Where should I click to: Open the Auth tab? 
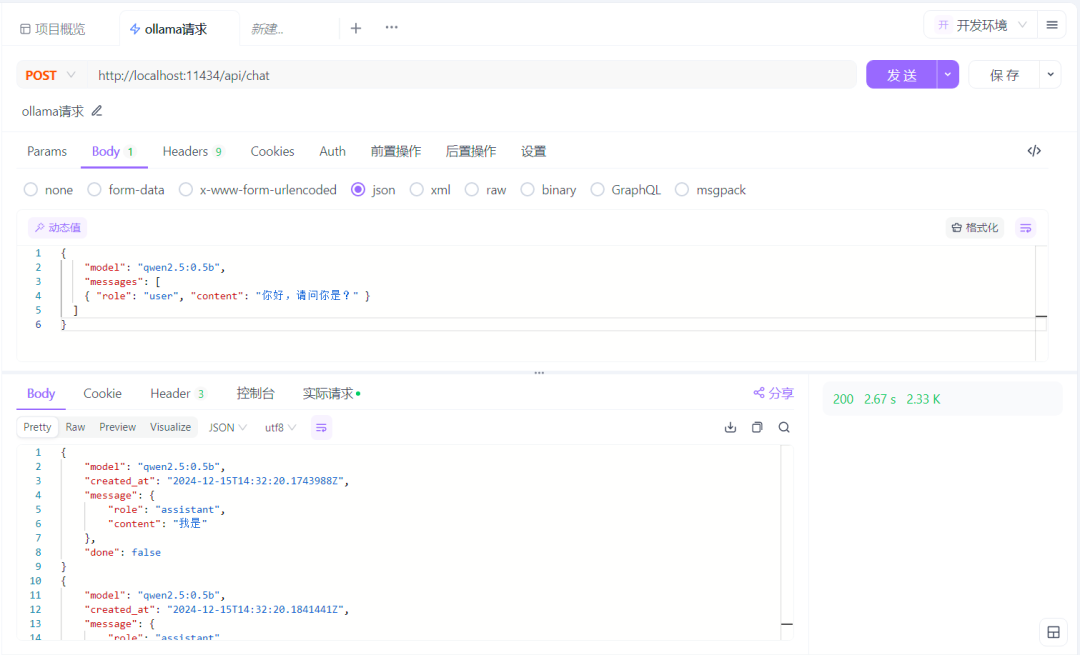[x=332, y=152]
